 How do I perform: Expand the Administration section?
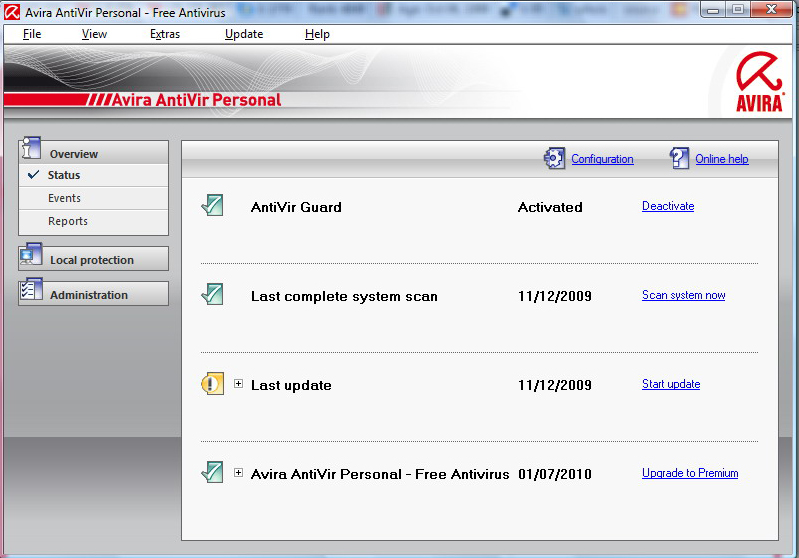pos(93,294)
